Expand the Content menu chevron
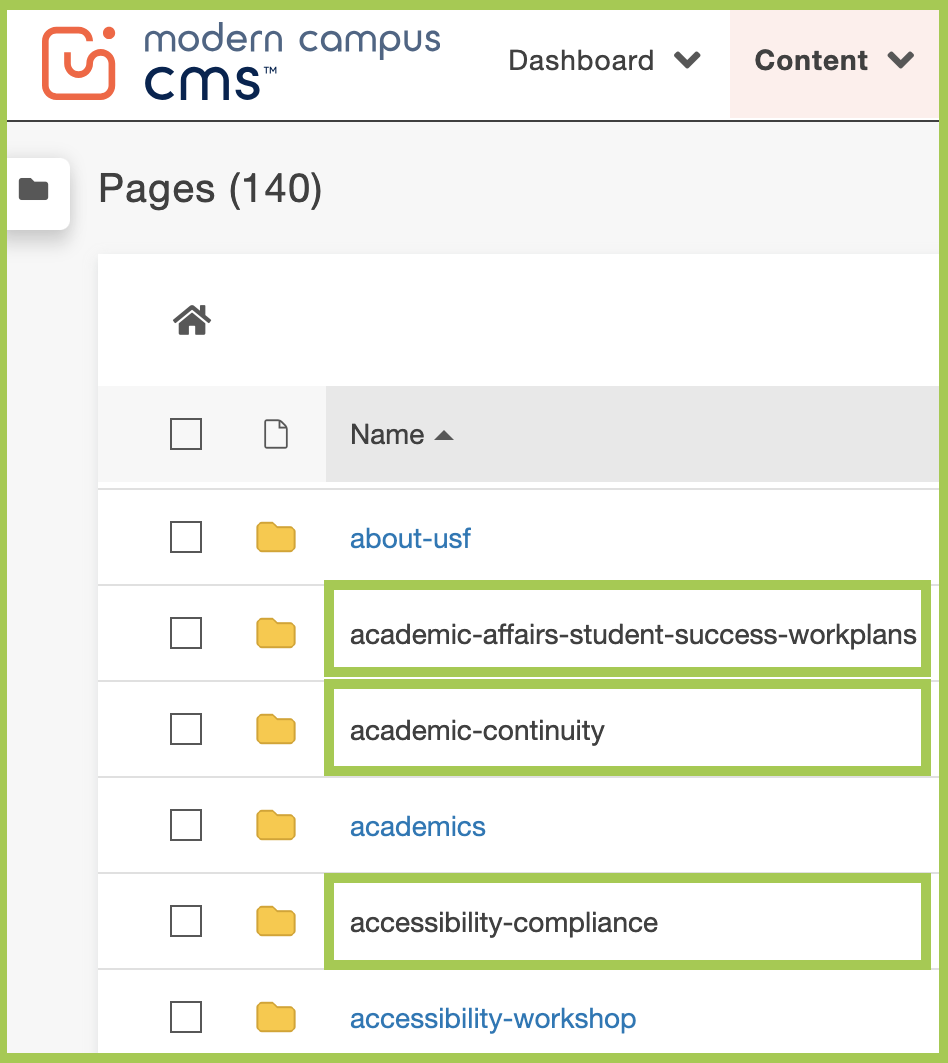This screenshot has width=948, height=1063. tap(901, 60)
